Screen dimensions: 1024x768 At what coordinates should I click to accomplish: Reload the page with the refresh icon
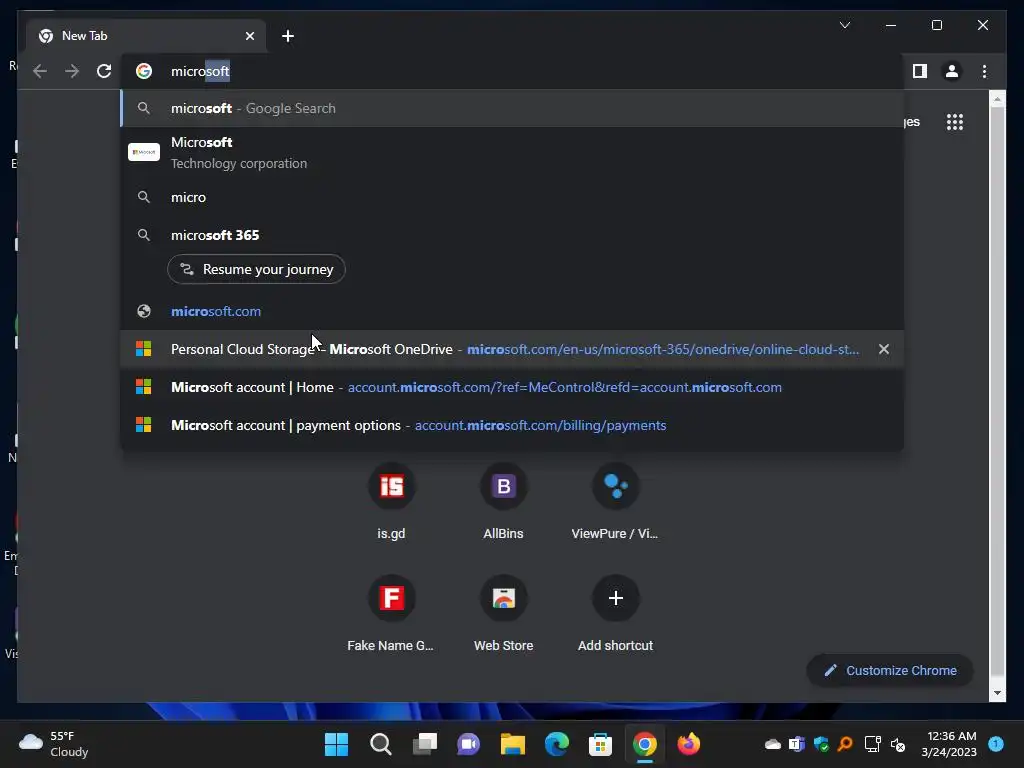pyautogui.click(x=104, y=71)
